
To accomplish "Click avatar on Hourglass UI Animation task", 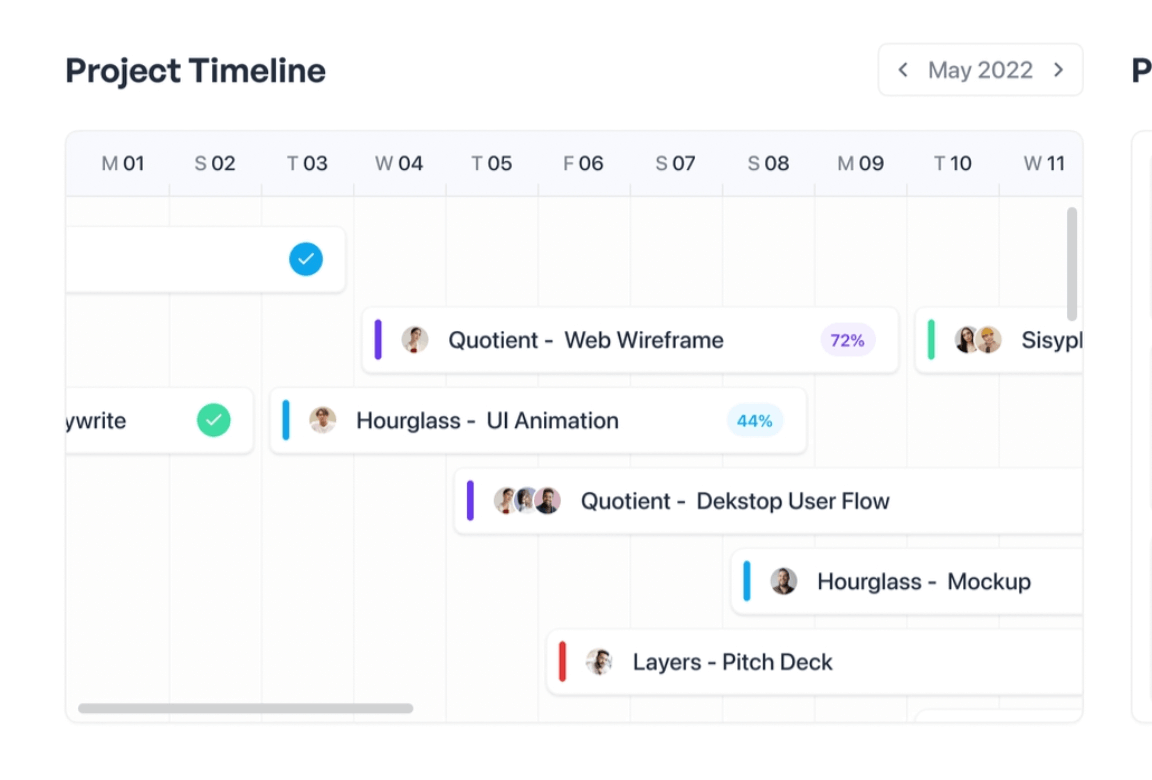I will 322,420.
